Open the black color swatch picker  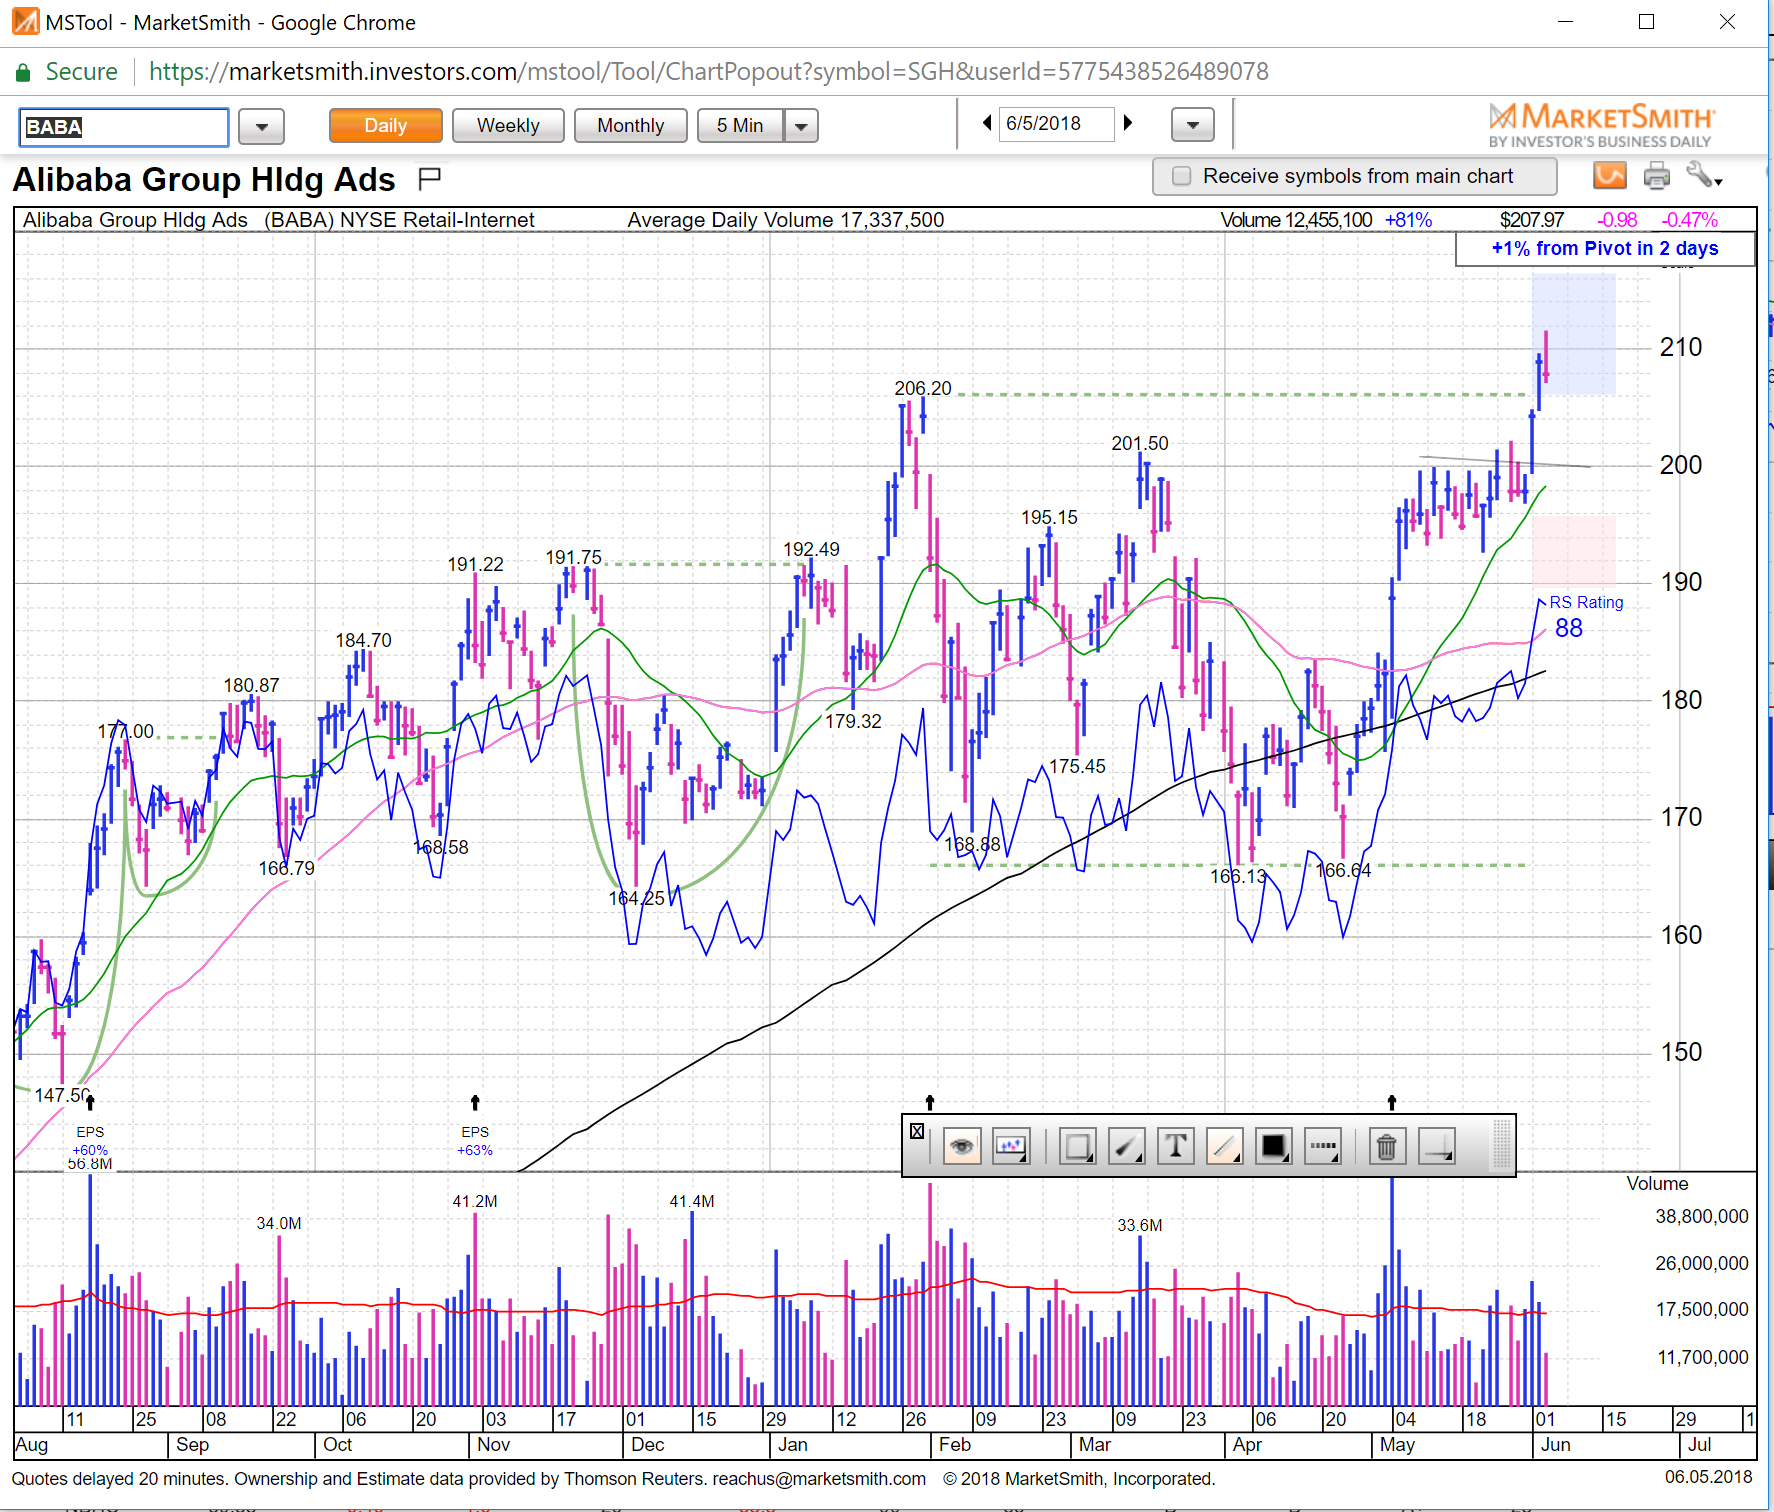click(x=1274, y=1146)
